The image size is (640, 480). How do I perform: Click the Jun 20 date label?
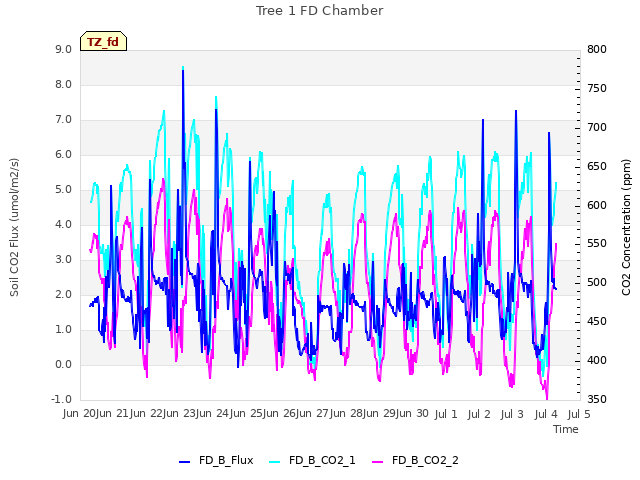point(79,414)
